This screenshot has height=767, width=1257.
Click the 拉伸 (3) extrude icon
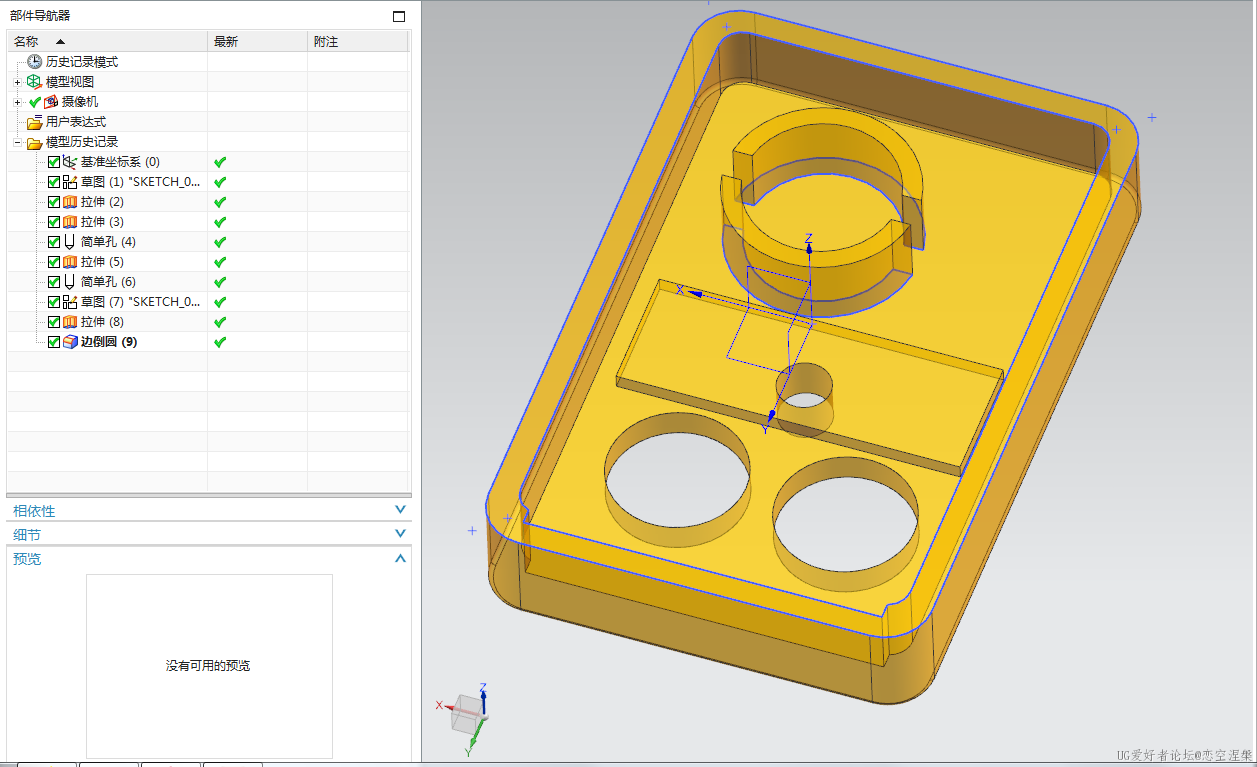tap(70, 222)
